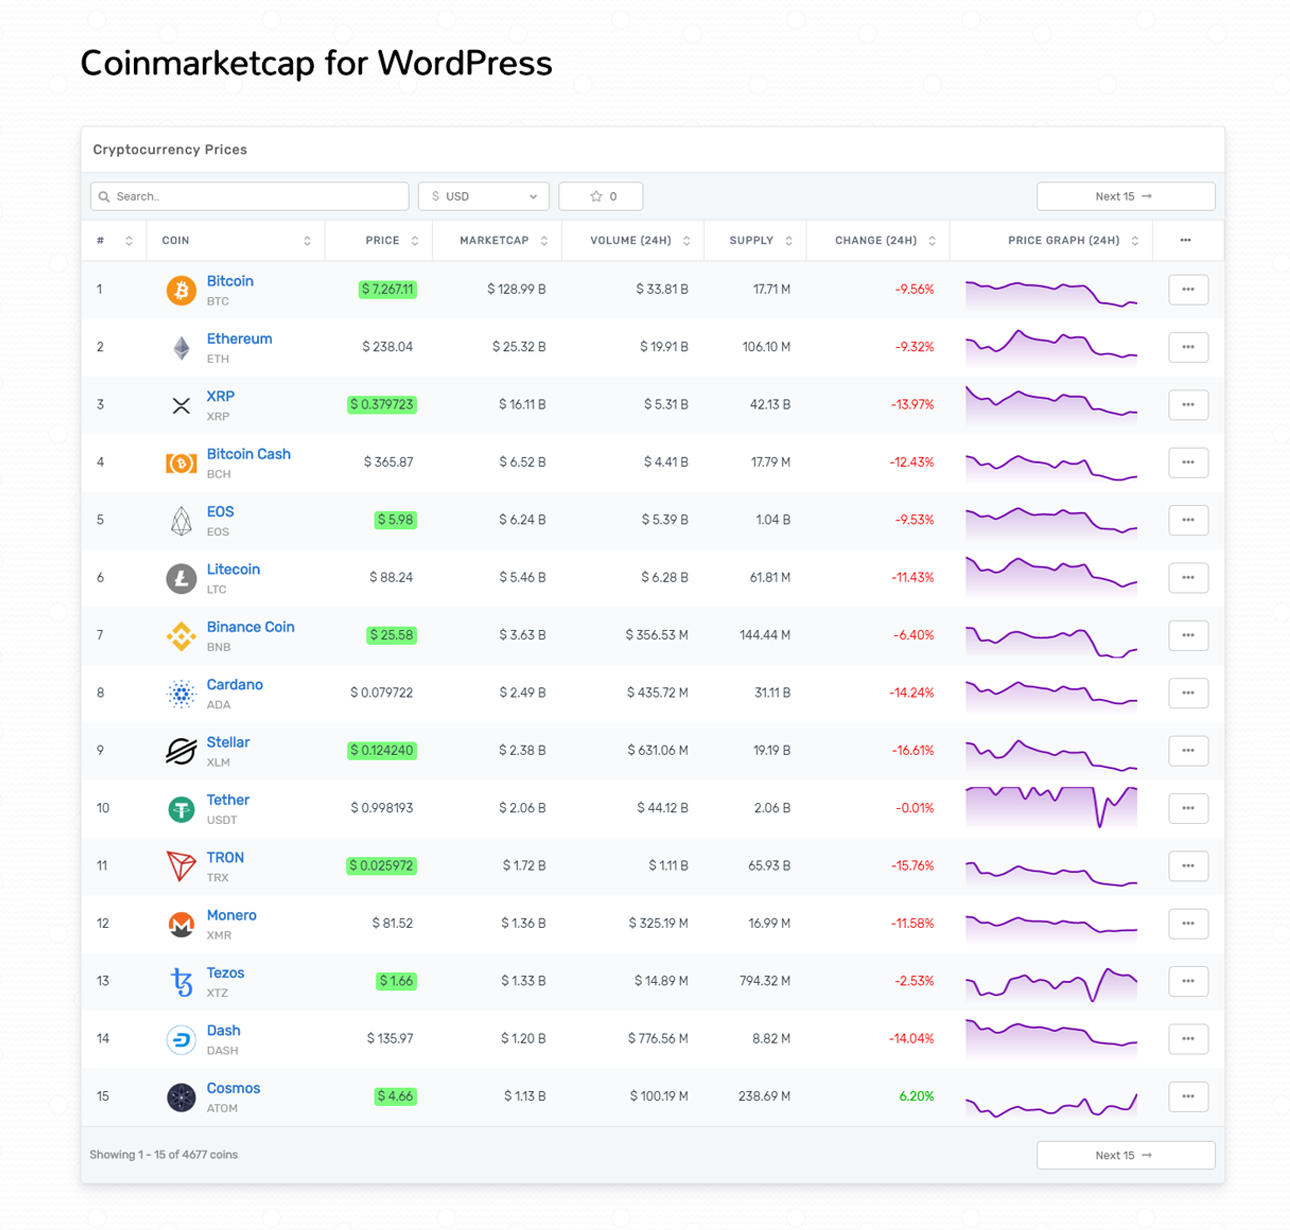The width and height of the screenshot is (1290, 1230).
Task: Click the Litecoin gray logo icon
Action: [181, 578]
